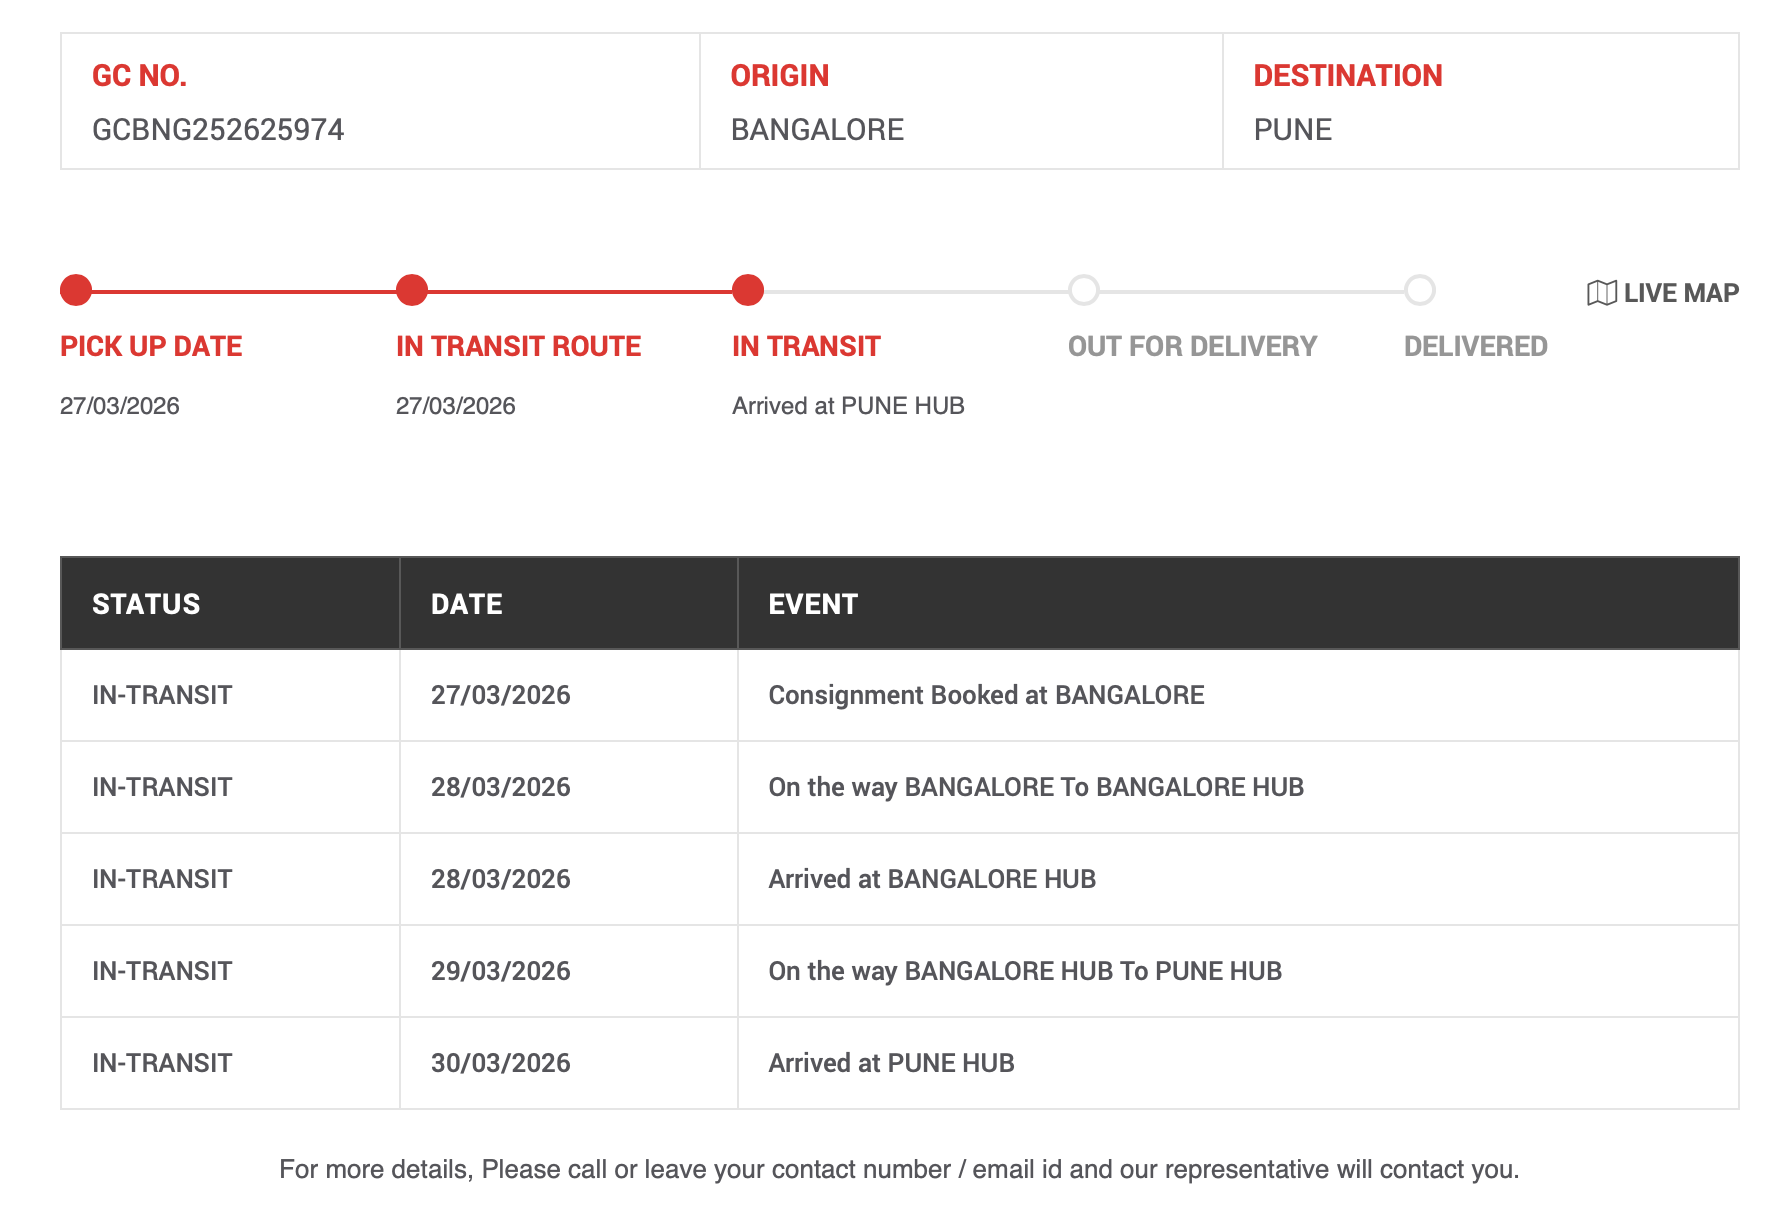Click the DESTINATION value PUNE
The height and width of the screenshot is (1210, 1784).
1292,130
